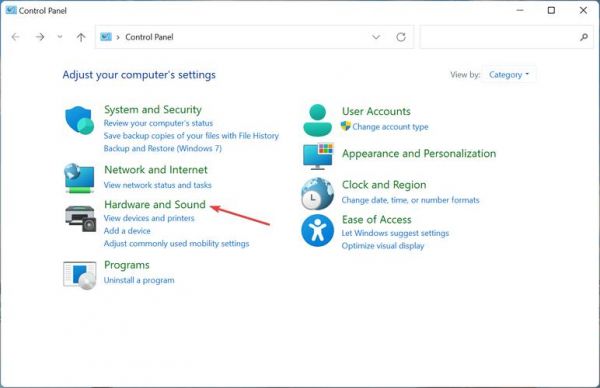Open System and Security heading
This screenshot has height=388, width=600.
pyautogui.click(x=153, y=110)
